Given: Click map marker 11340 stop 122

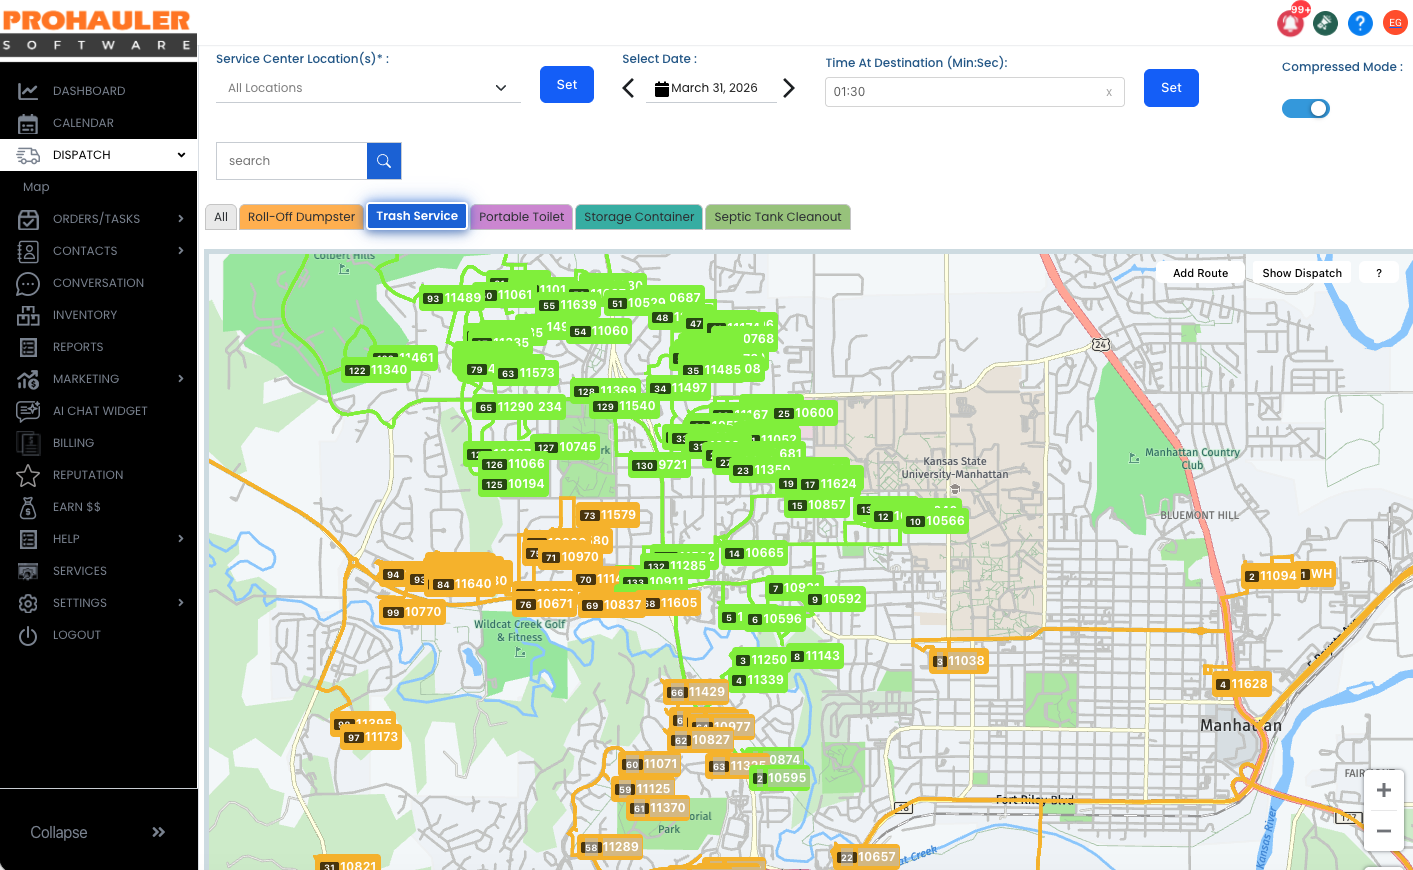Looking at the screenshot, I should tap(377, 370).
